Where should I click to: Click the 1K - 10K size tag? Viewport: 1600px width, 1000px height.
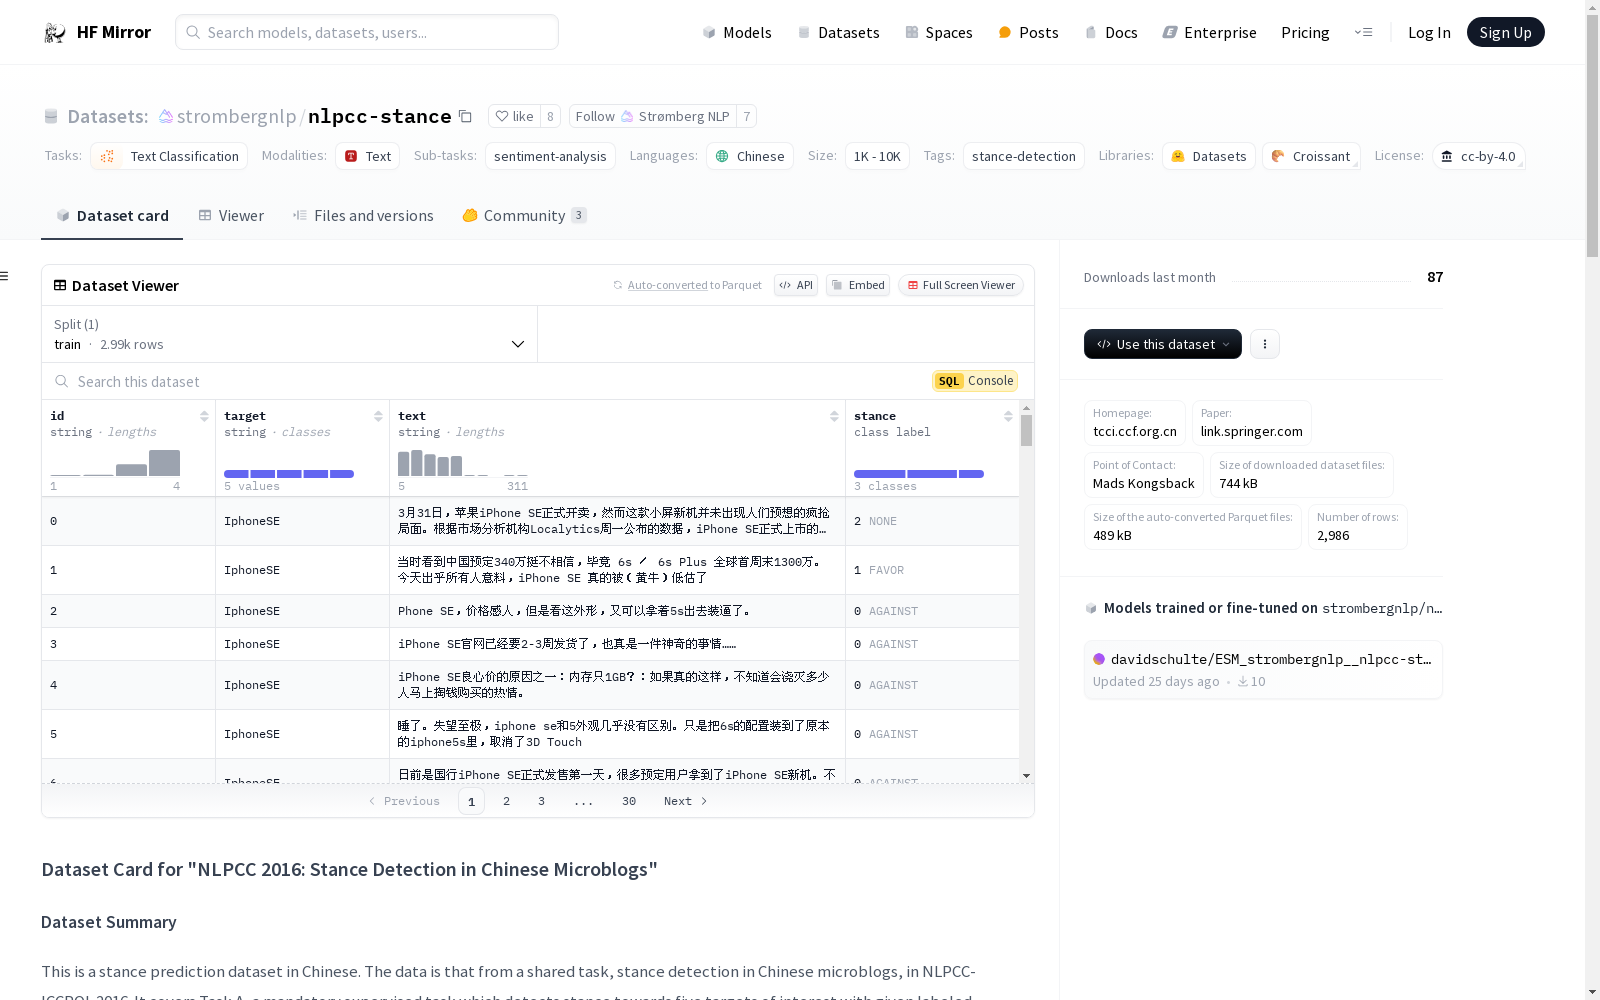(x=877, y=156)
